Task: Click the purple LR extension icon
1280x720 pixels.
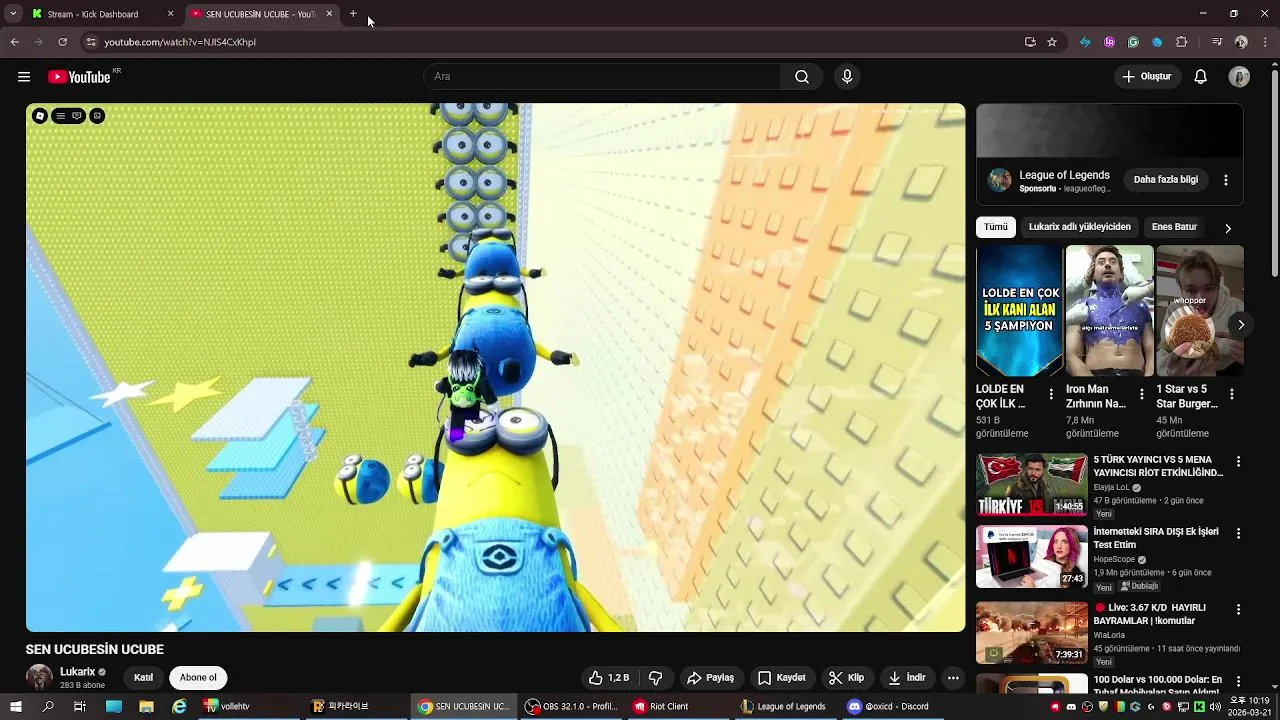Action: tap(1109, 42)
